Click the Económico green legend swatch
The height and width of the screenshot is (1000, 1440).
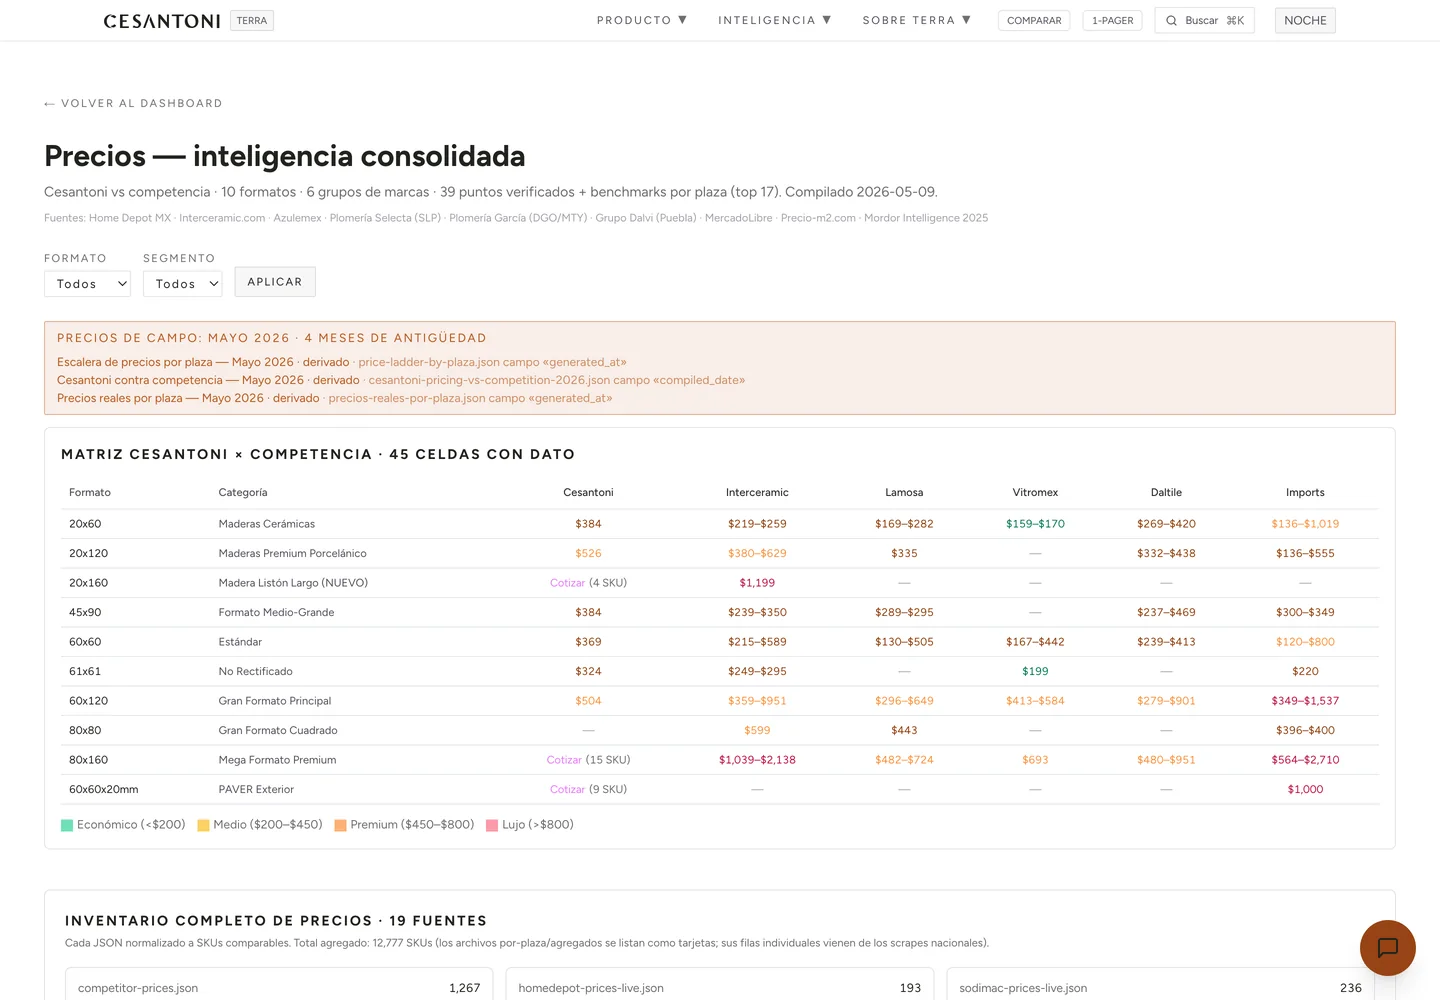67,826
